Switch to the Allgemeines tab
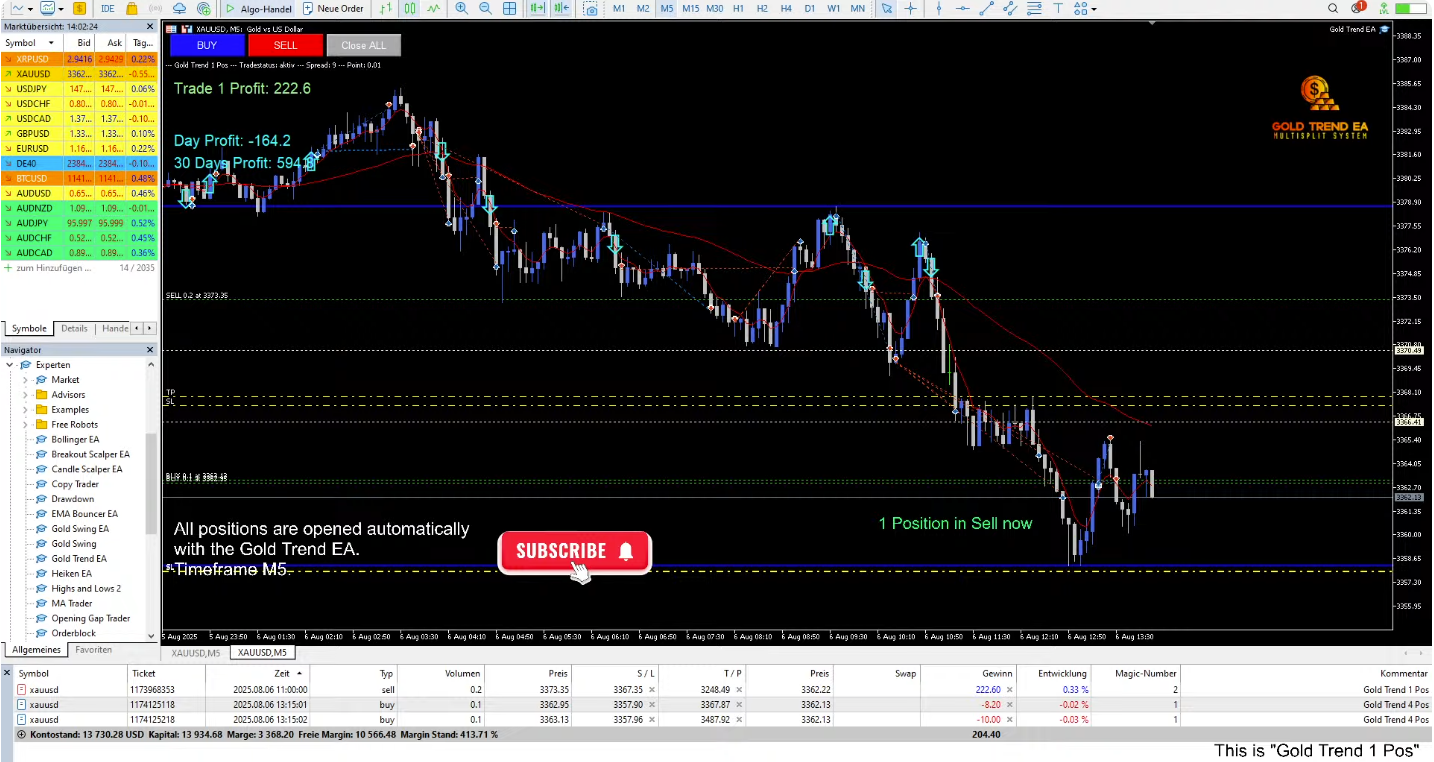The image size is (1434, 762). pyautogui.click(x=36, y=650)
